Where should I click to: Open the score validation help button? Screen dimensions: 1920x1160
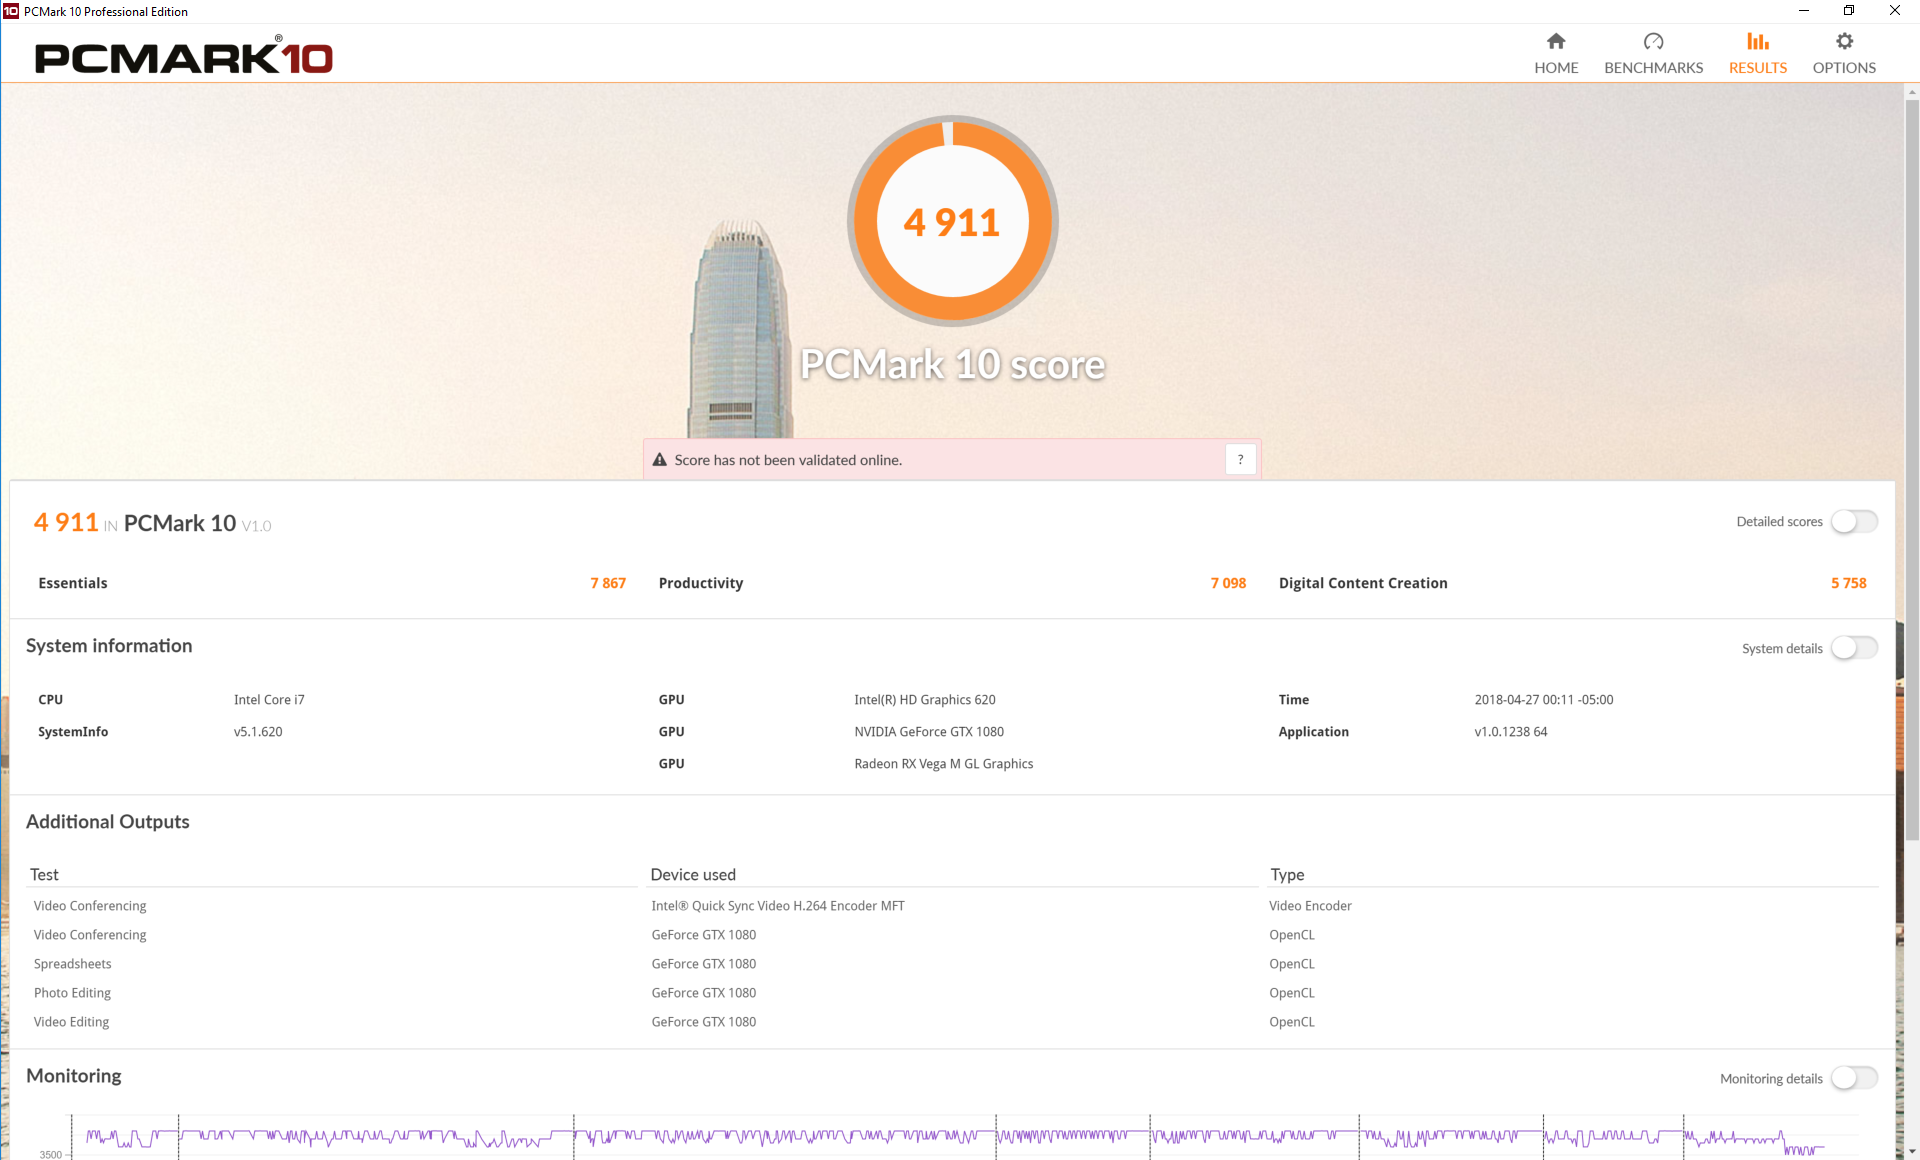1240,459
